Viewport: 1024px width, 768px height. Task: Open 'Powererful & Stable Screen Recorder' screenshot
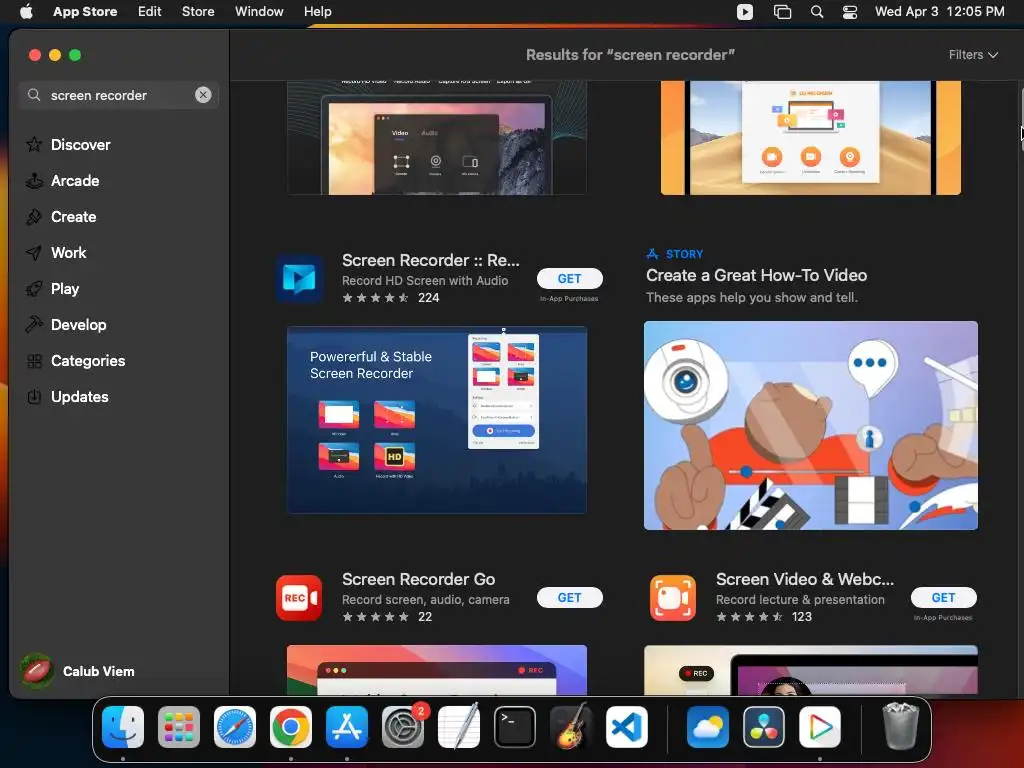pos(437,420)
